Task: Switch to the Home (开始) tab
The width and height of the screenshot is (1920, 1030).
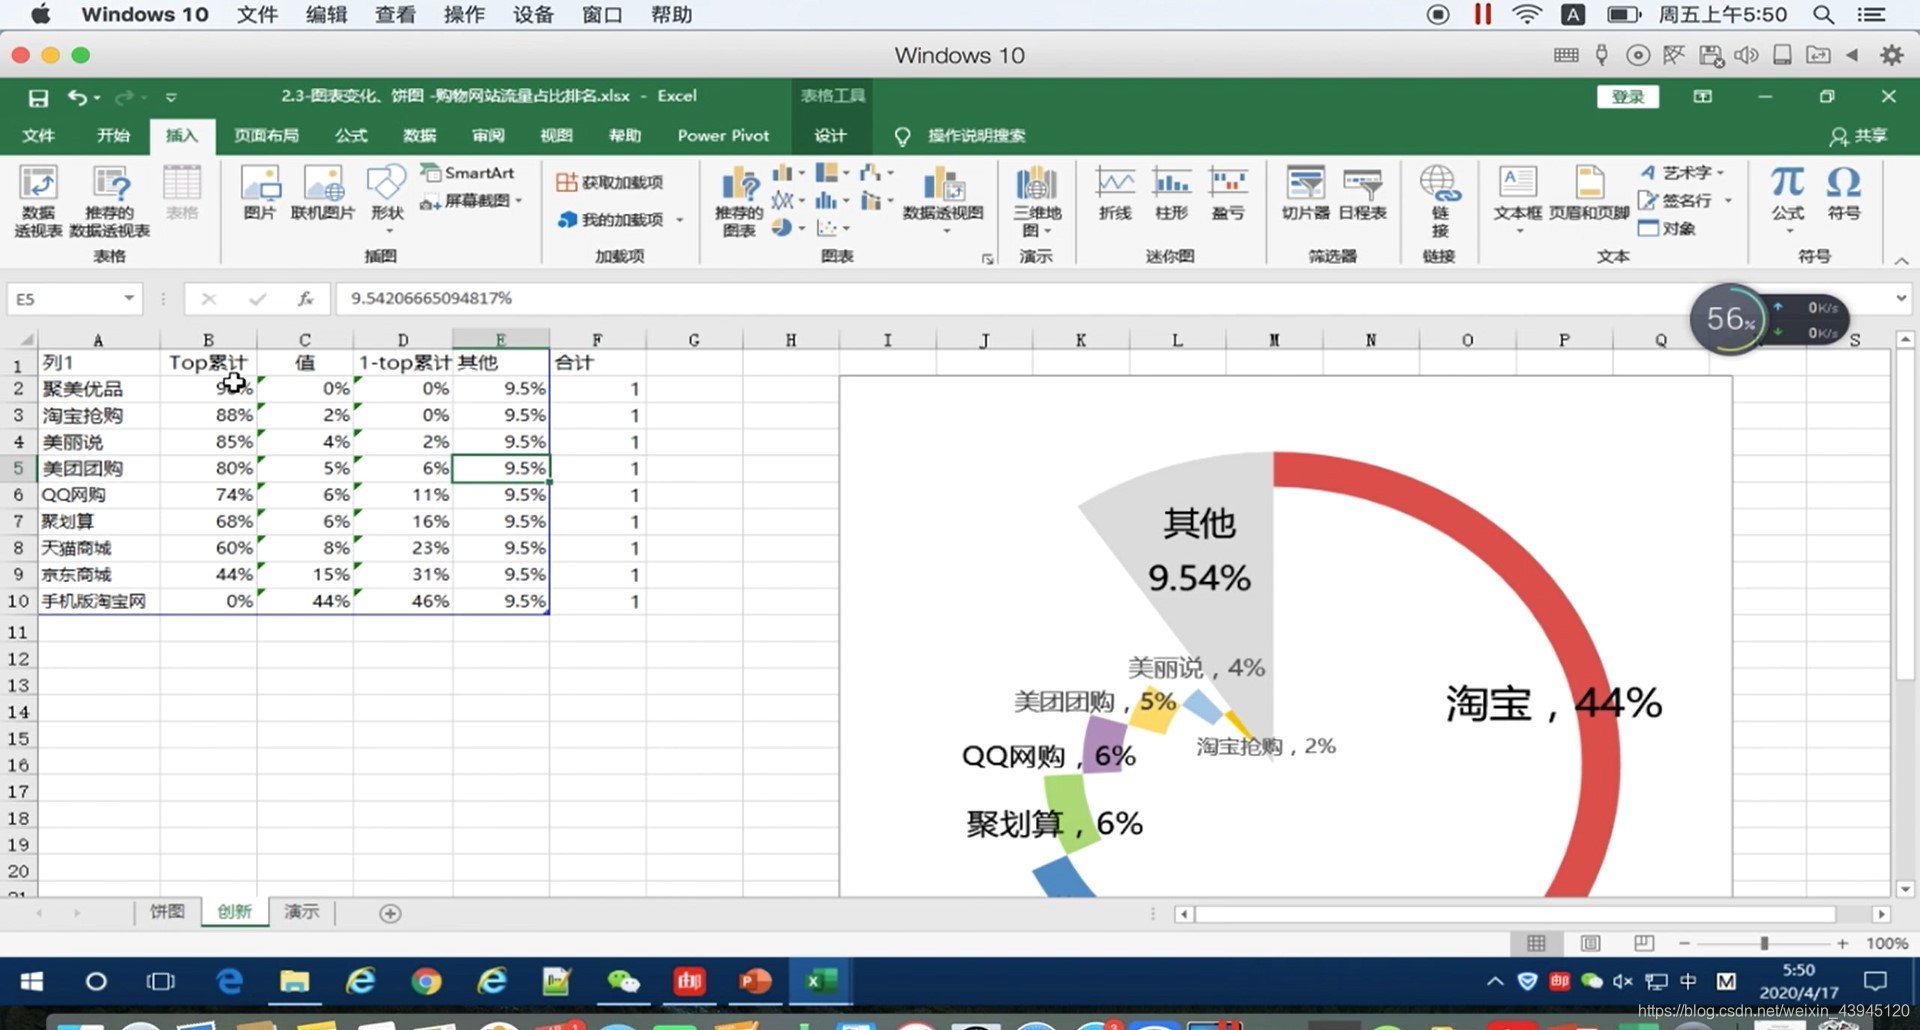Action: point(113,136)
